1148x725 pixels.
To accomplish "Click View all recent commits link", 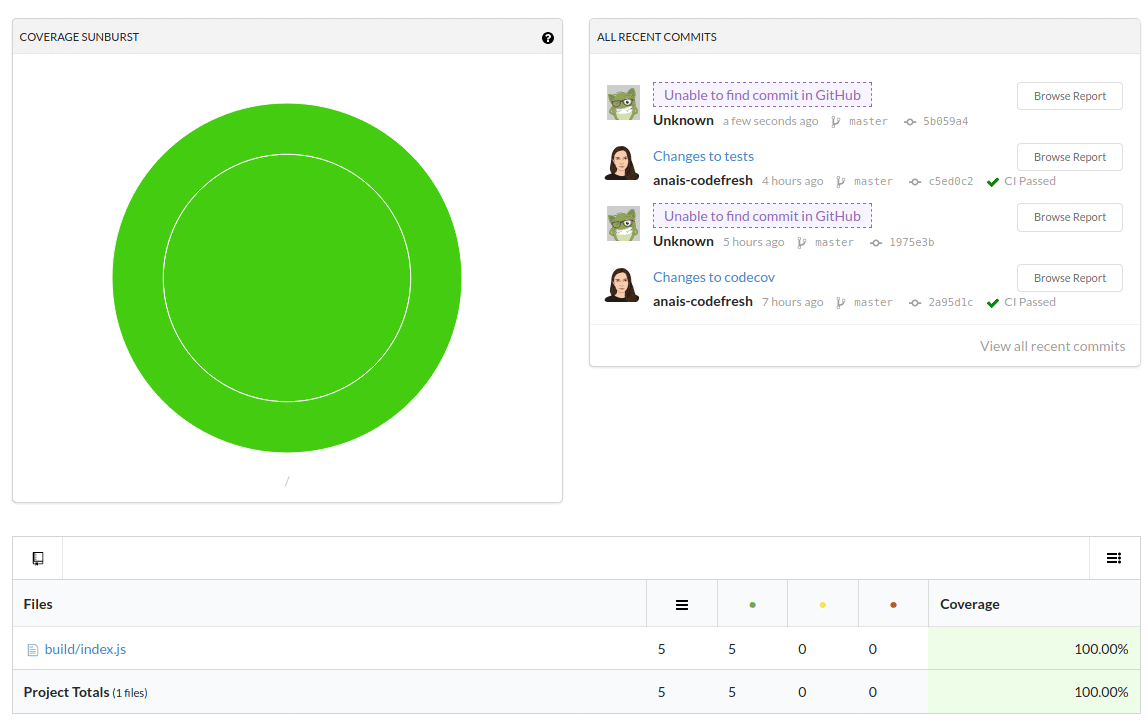I will (x=1052, y=346).
